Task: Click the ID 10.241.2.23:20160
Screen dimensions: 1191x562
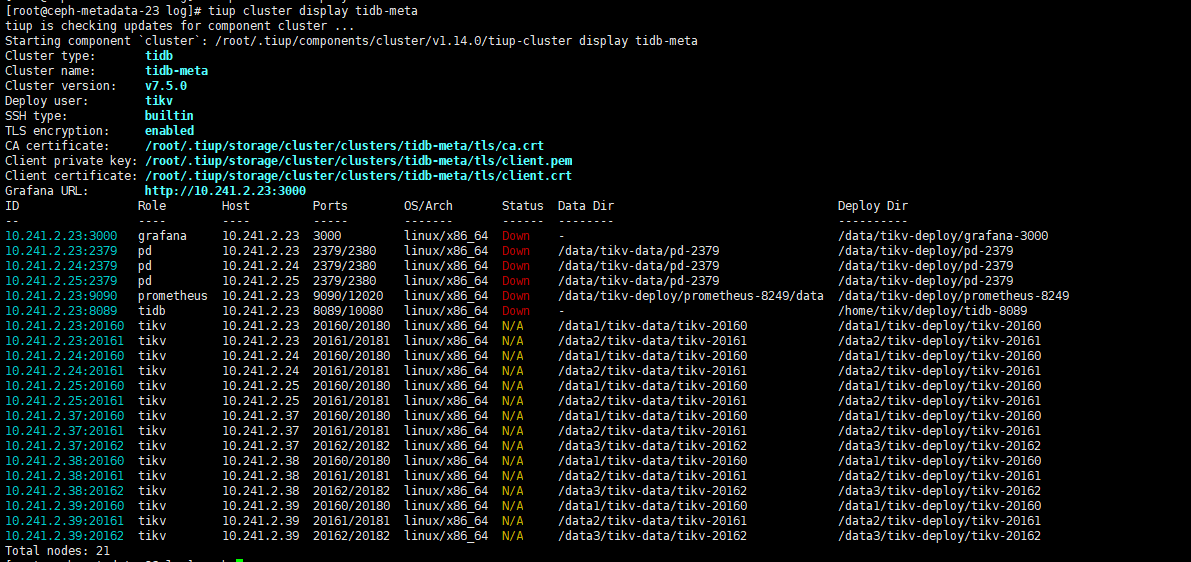Action: pyautogui.click(x=65, y=326)
